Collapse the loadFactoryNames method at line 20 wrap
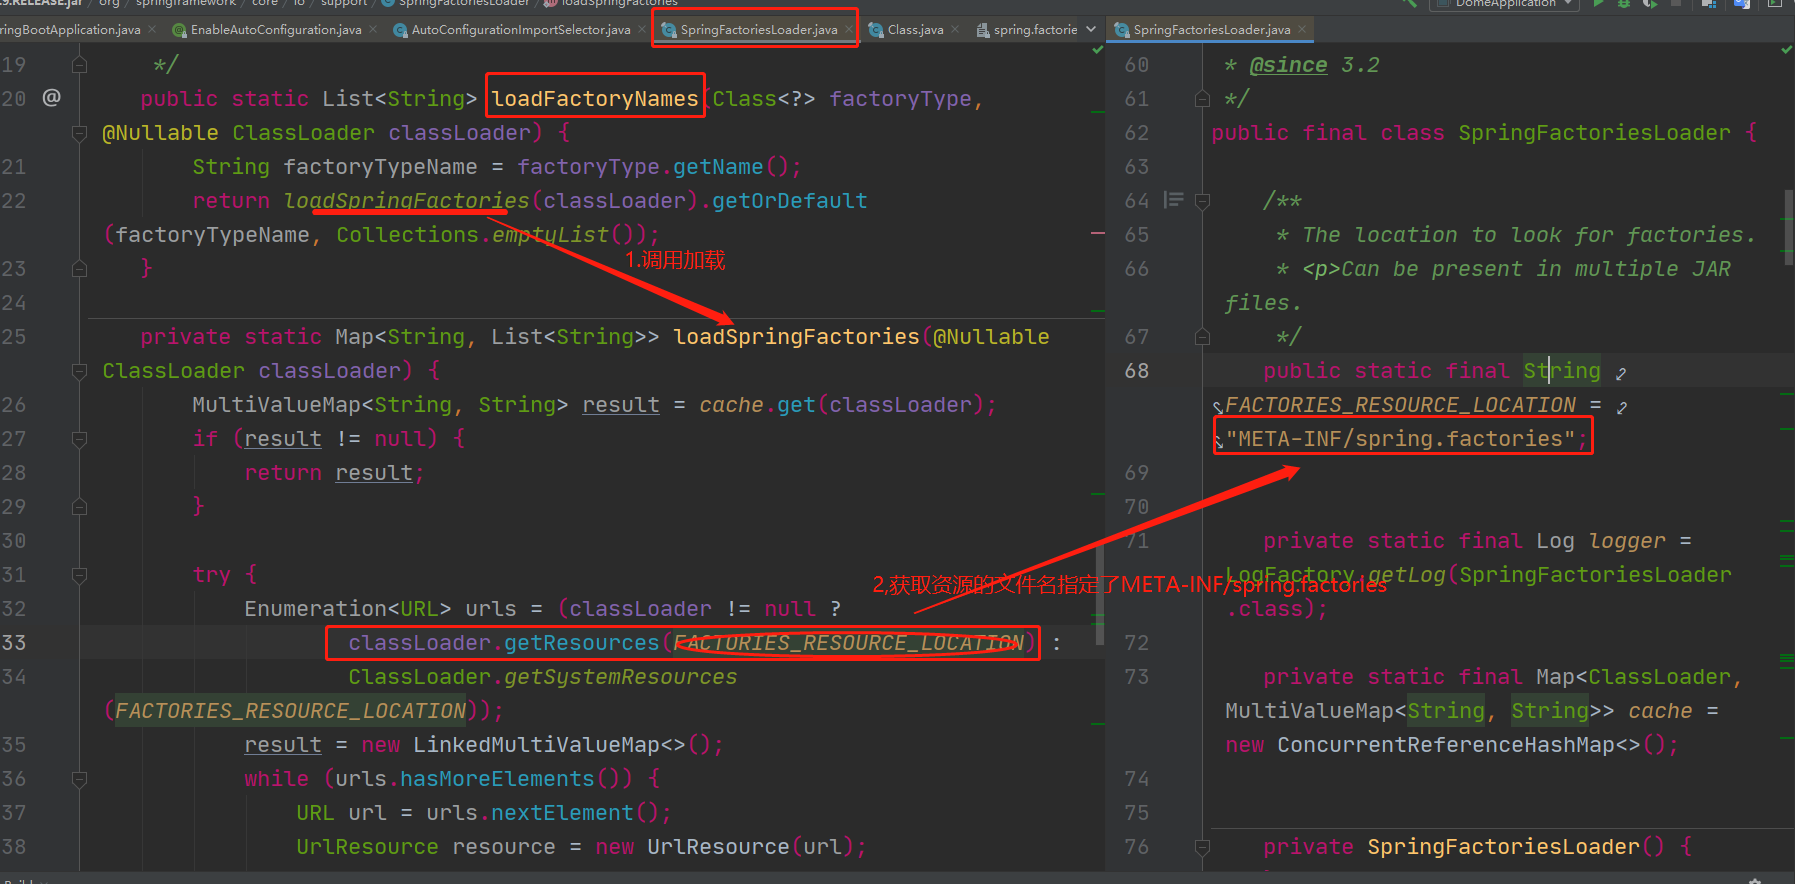This screenshot has width=1795, height=884. [x=80, y=132]
